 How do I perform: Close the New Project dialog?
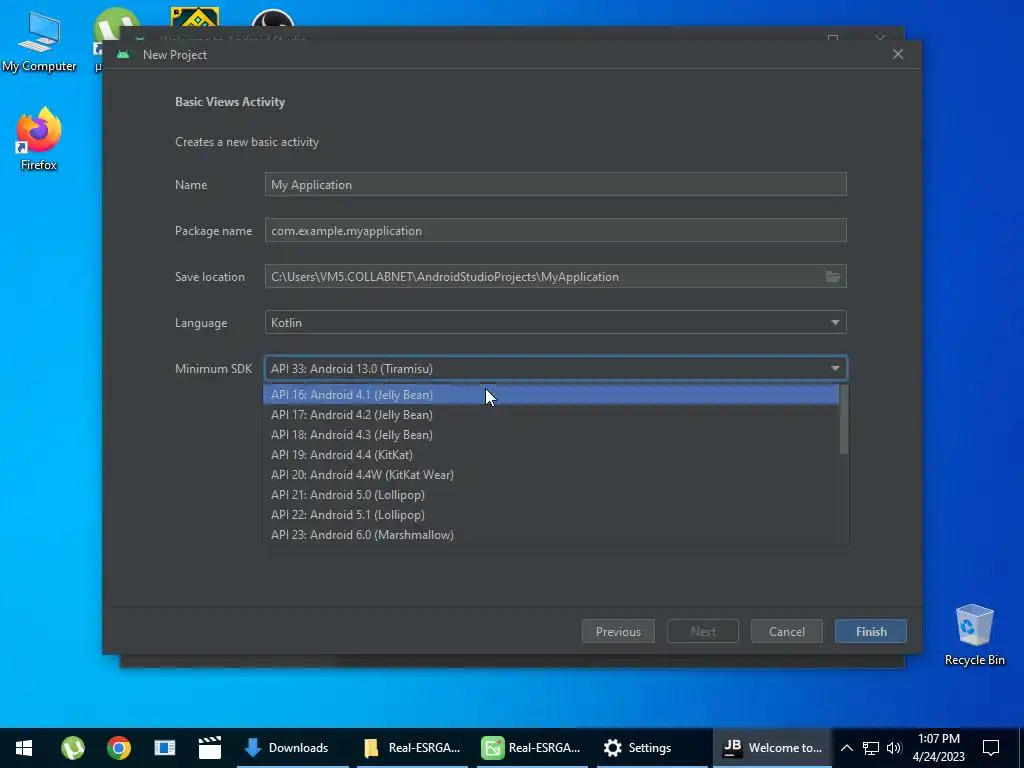pyautogui.click(x=898, y=54)
